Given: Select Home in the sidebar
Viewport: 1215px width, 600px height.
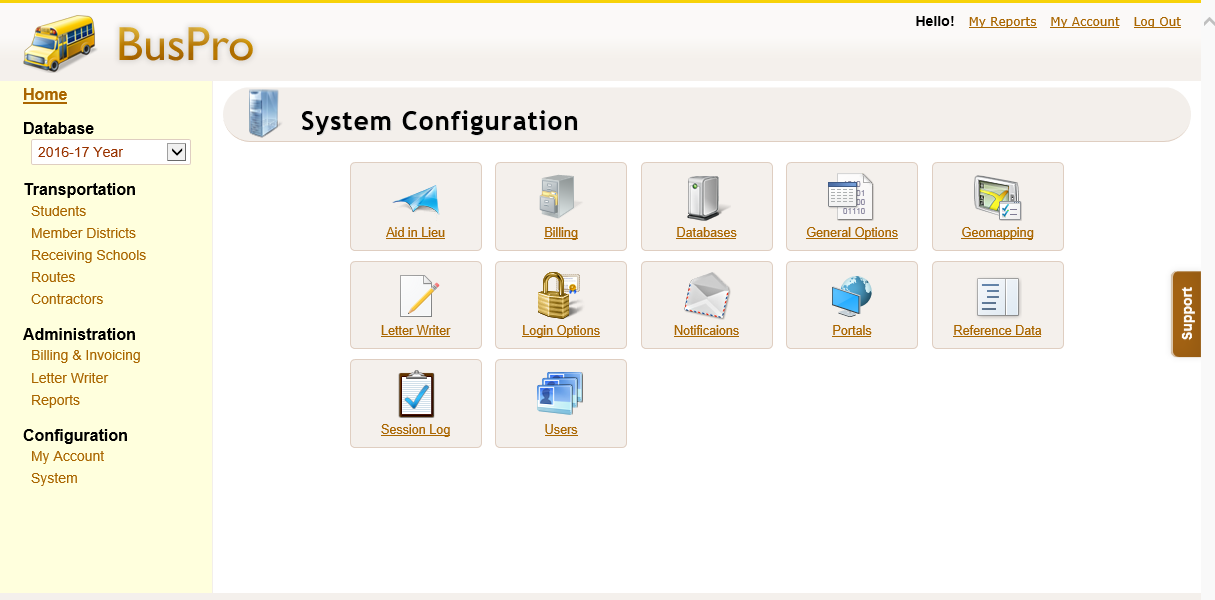Looking at the screenshot, I should 45,94.
